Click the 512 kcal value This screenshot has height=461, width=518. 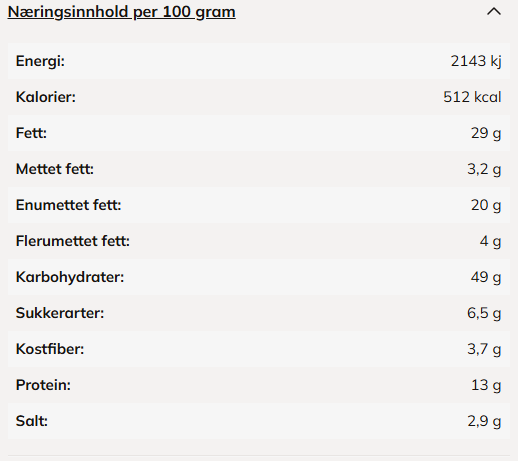tap(472, 97)
